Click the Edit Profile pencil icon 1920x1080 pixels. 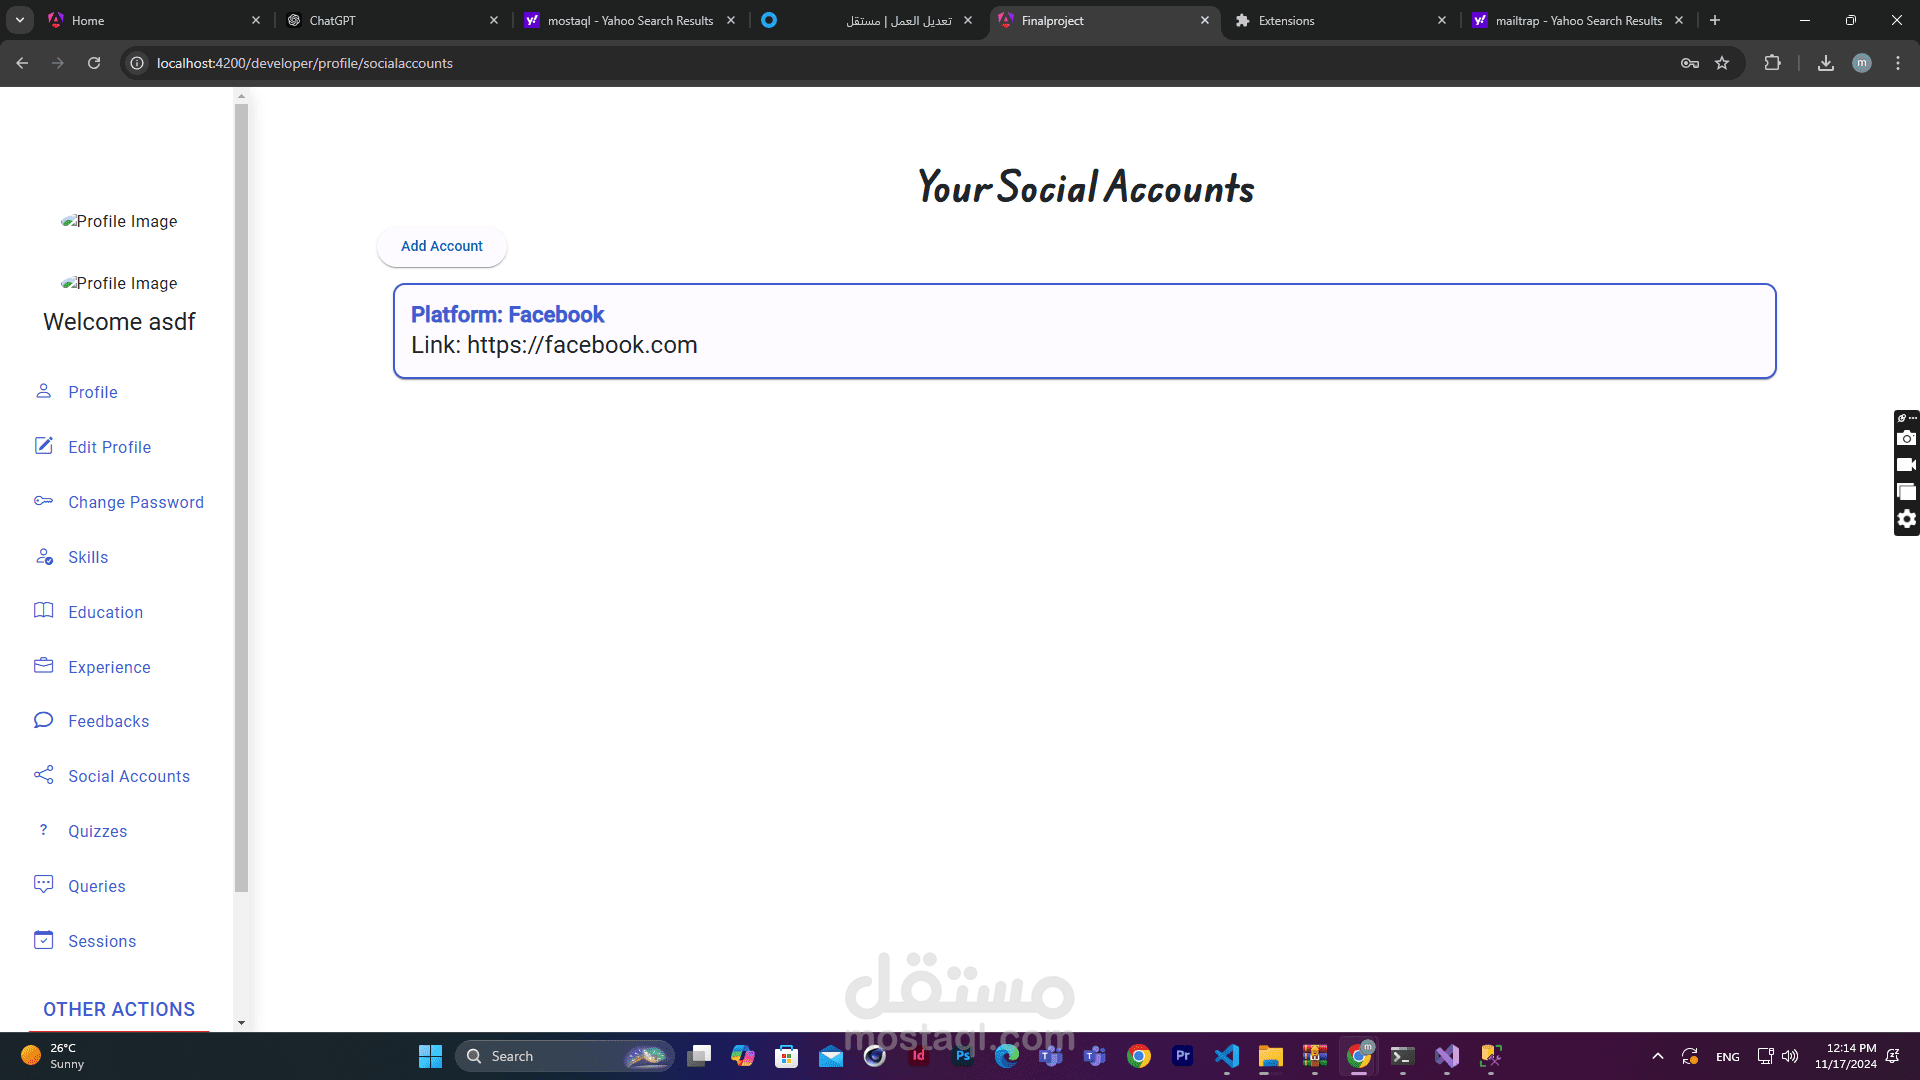[x=43, y=446]
